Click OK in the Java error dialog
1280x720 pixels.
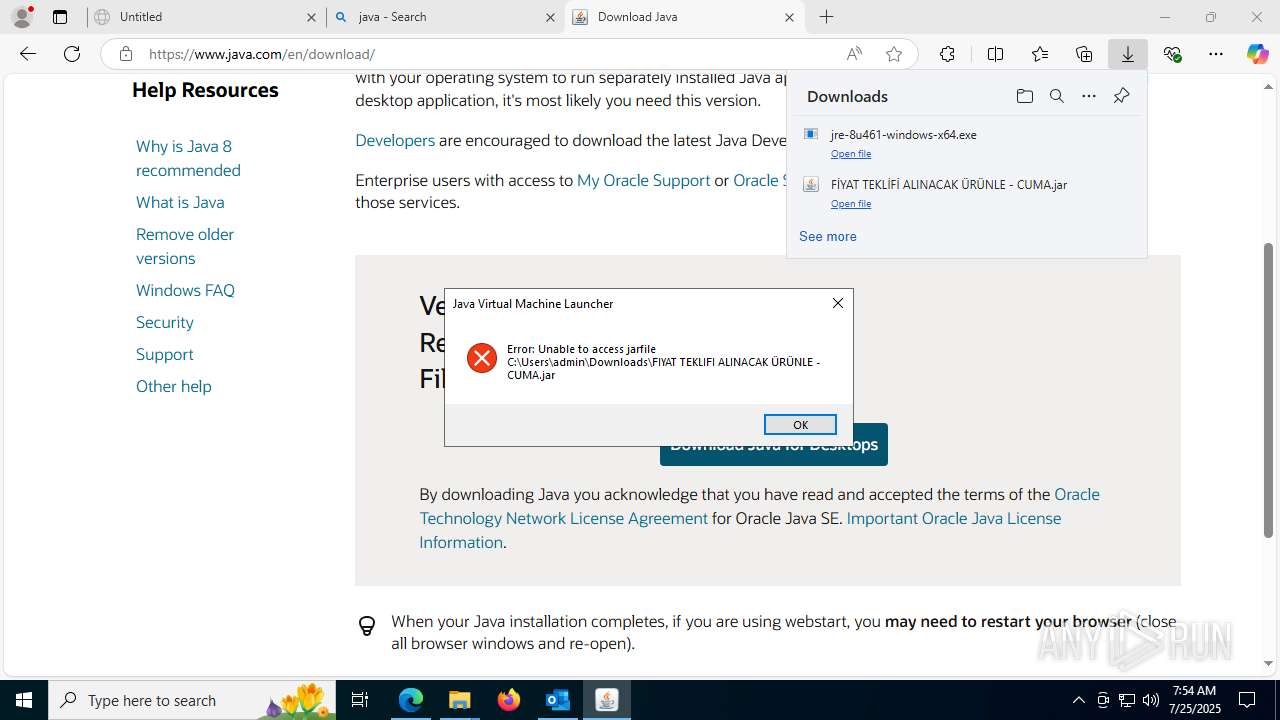click(x=800, y=425)
